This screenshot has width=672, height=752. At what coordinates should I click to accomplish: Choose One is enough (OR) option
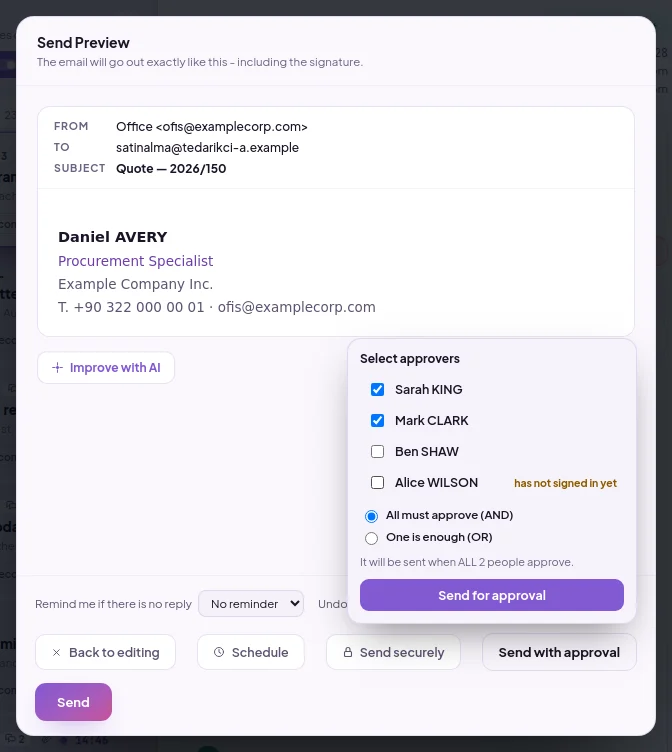371,538
